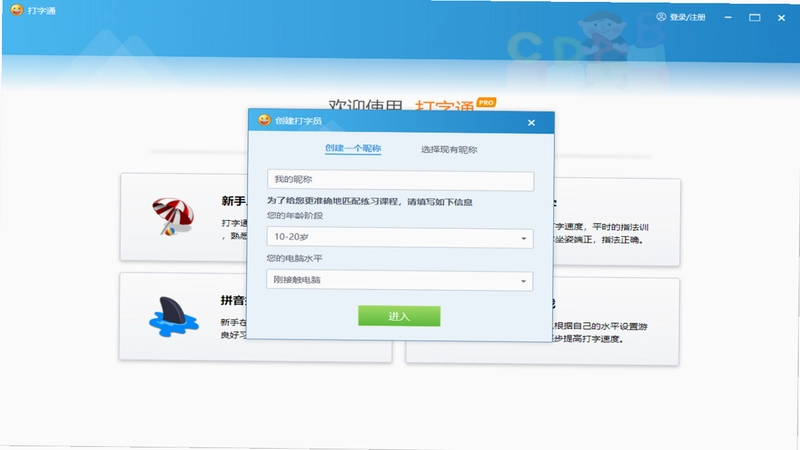Open the 10-20岁 age range dropdown
The image size is (800, 450).
coord(400,238)
